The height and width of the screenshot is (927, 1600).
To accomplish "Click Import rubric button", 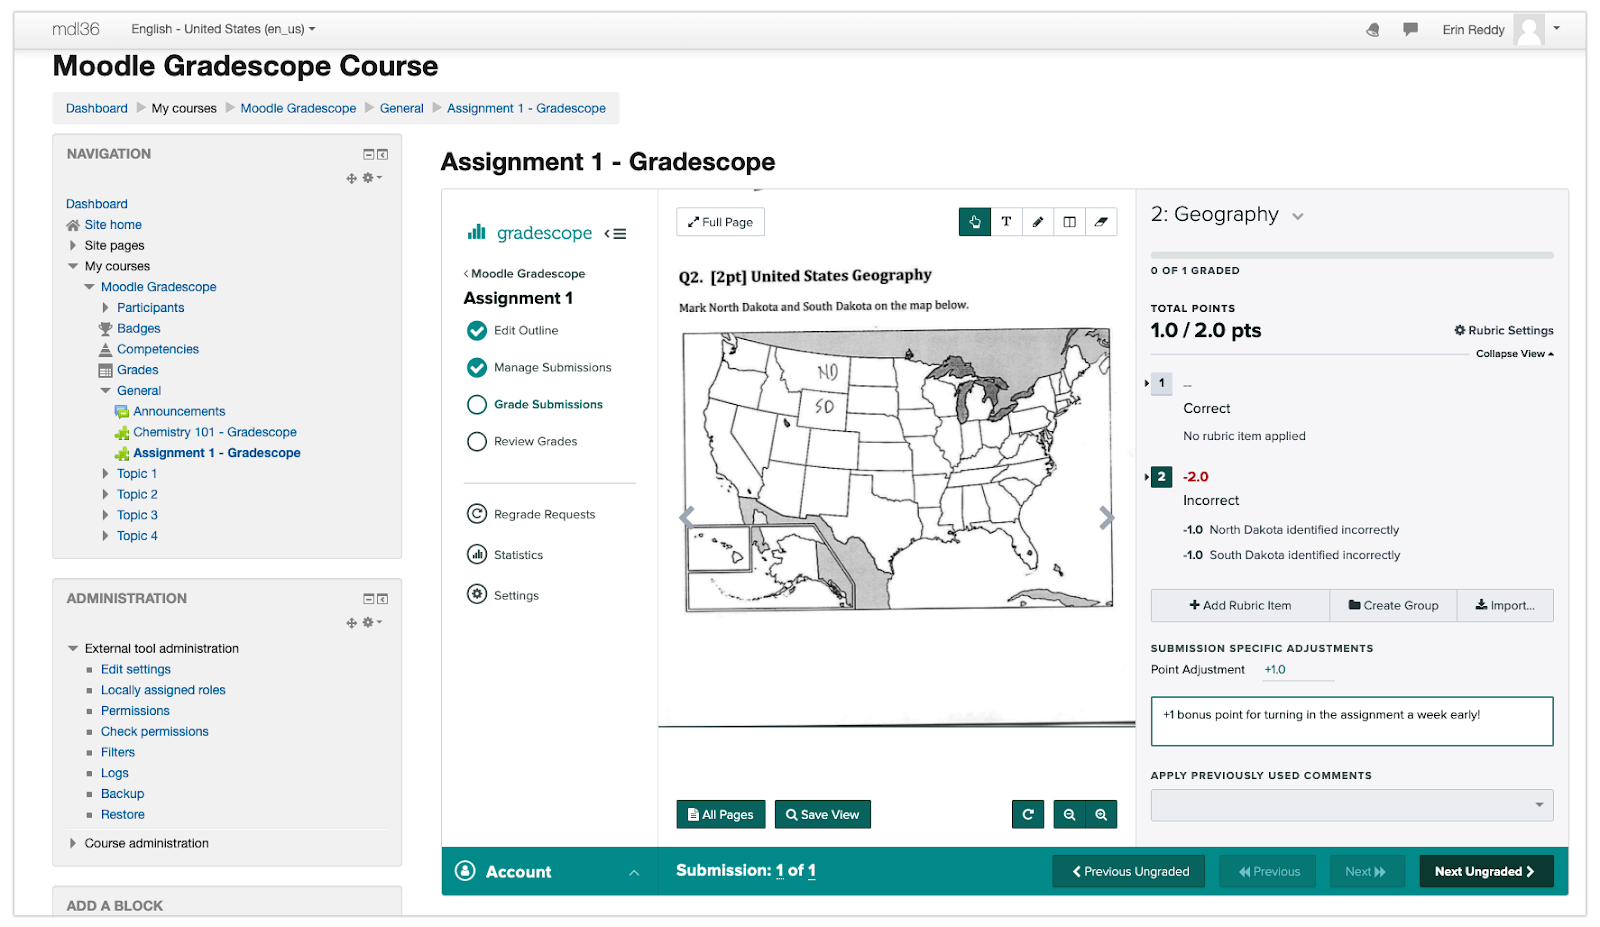I will click(x=1505, y=606).
